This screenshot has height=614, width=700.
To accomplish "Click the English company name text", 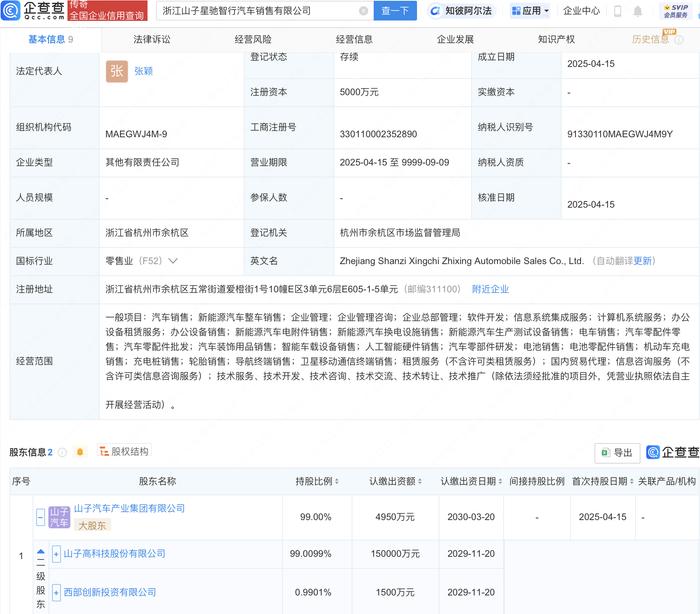I will [x=462, y=261].
